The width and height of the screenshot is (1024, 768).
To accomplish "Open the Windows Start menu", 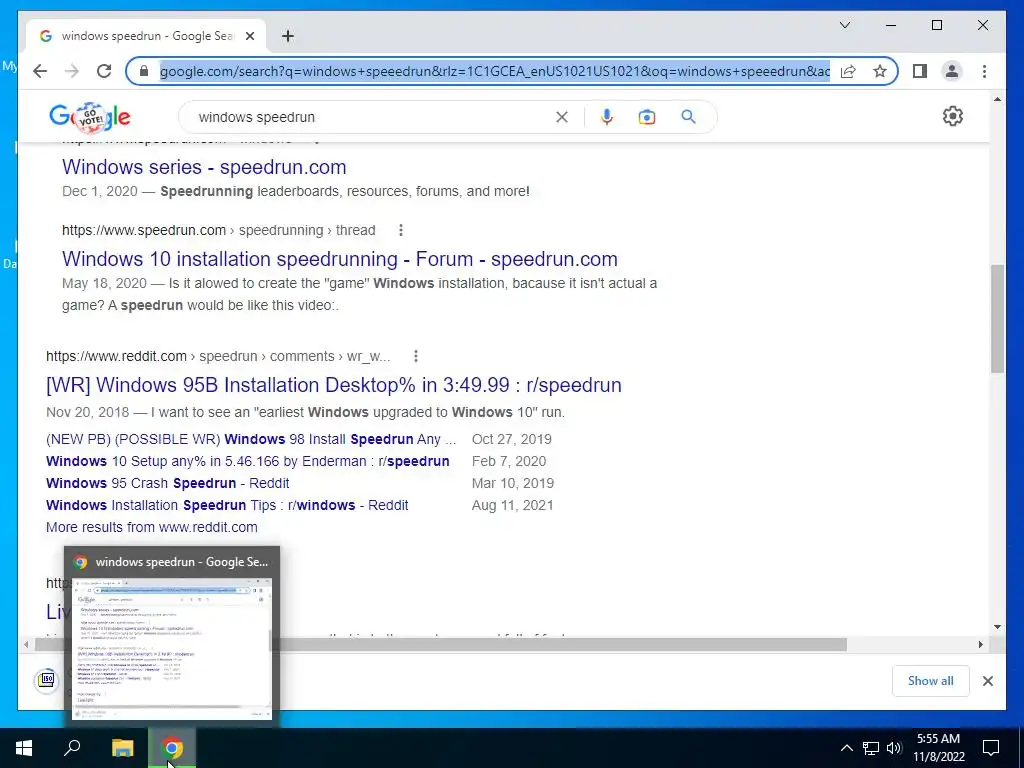I will click(24, 748).
